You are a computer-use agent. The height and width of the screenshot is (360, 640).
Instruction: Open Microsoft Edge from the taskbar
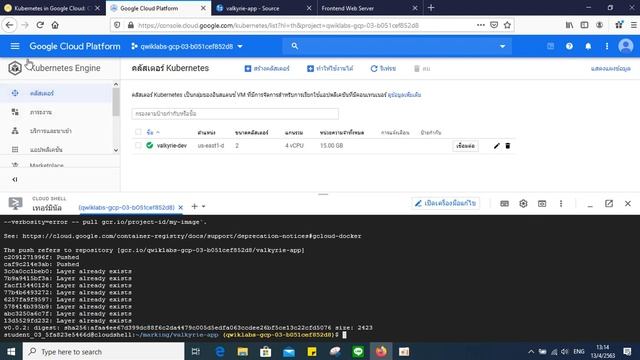point(220,351)
